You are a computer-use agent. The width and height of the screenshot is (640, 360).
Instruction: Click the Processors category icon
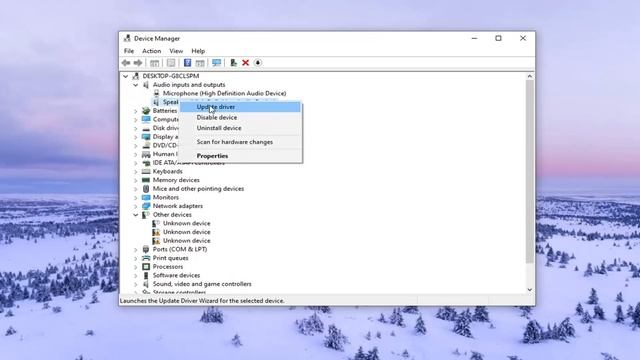(x=146, y=267)
